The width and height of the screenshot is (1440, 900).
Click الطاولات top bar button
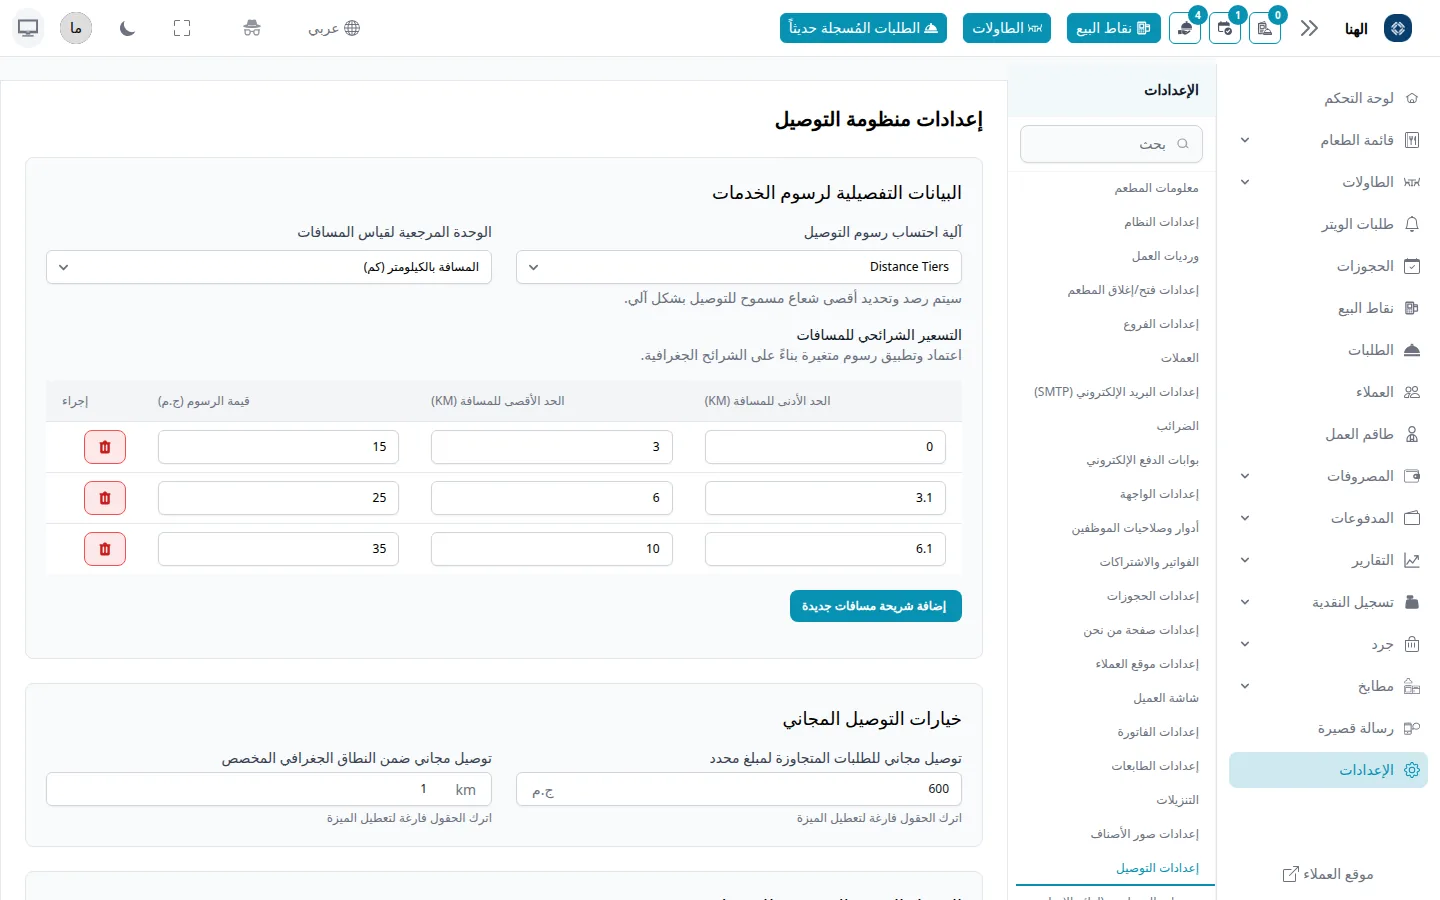tap(1007, 28)
